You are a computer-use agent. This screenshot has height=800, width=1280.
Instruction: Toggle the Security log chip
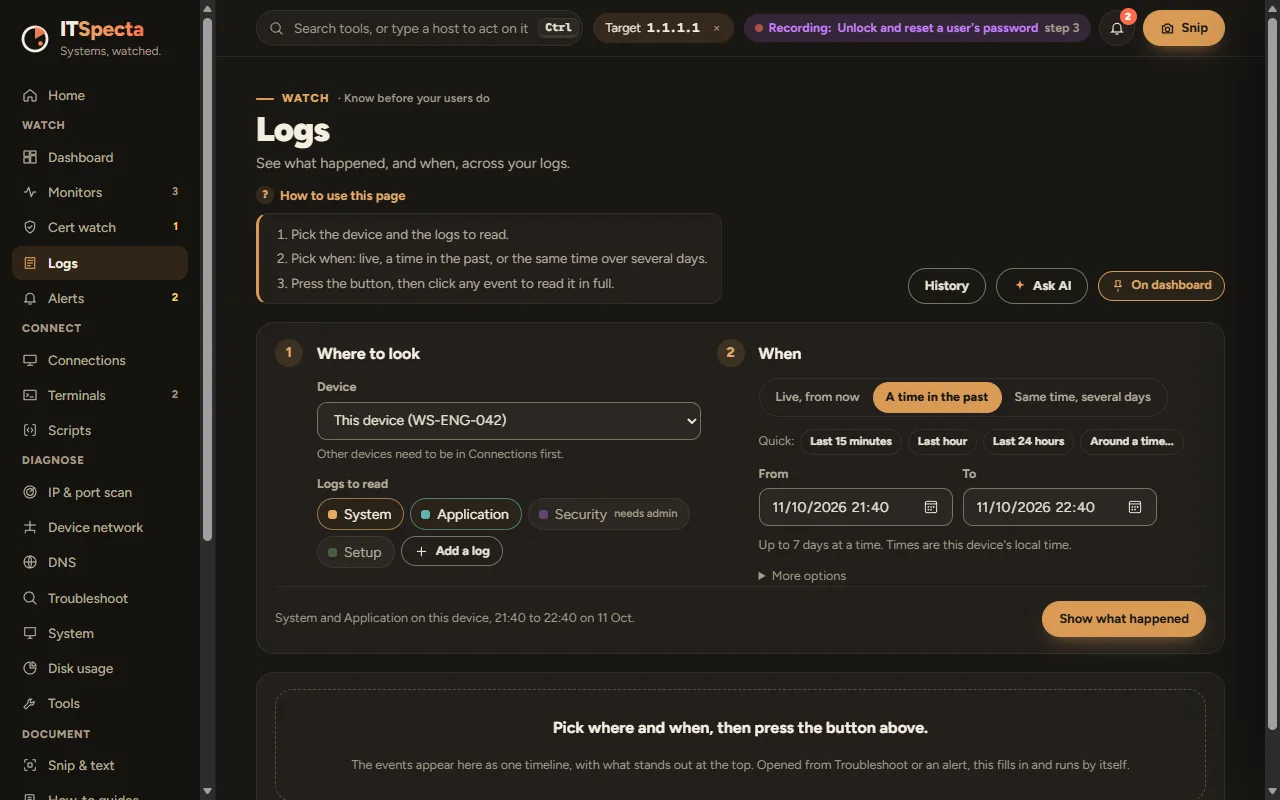tap(609, 514)
